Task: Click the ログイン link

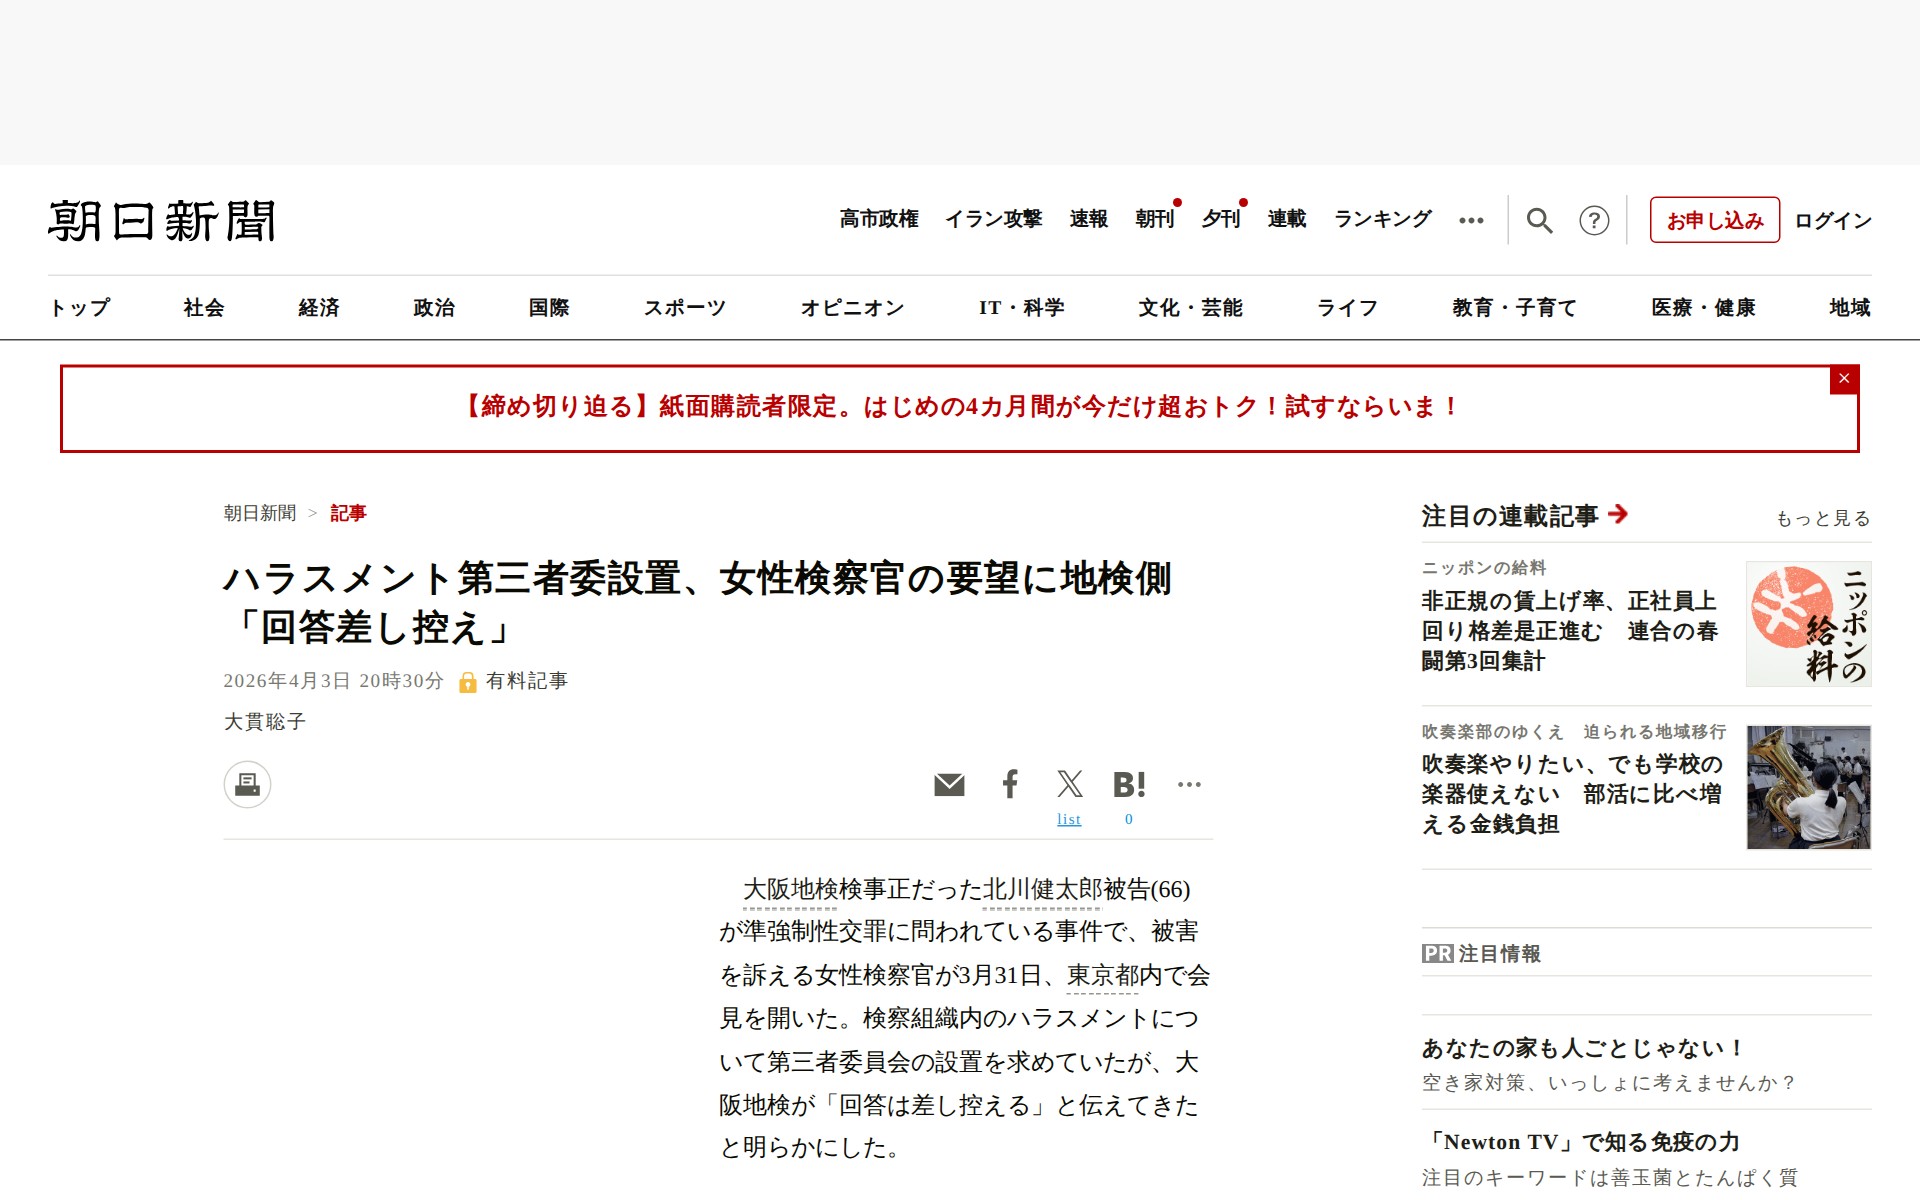Action: point(1832,220)
